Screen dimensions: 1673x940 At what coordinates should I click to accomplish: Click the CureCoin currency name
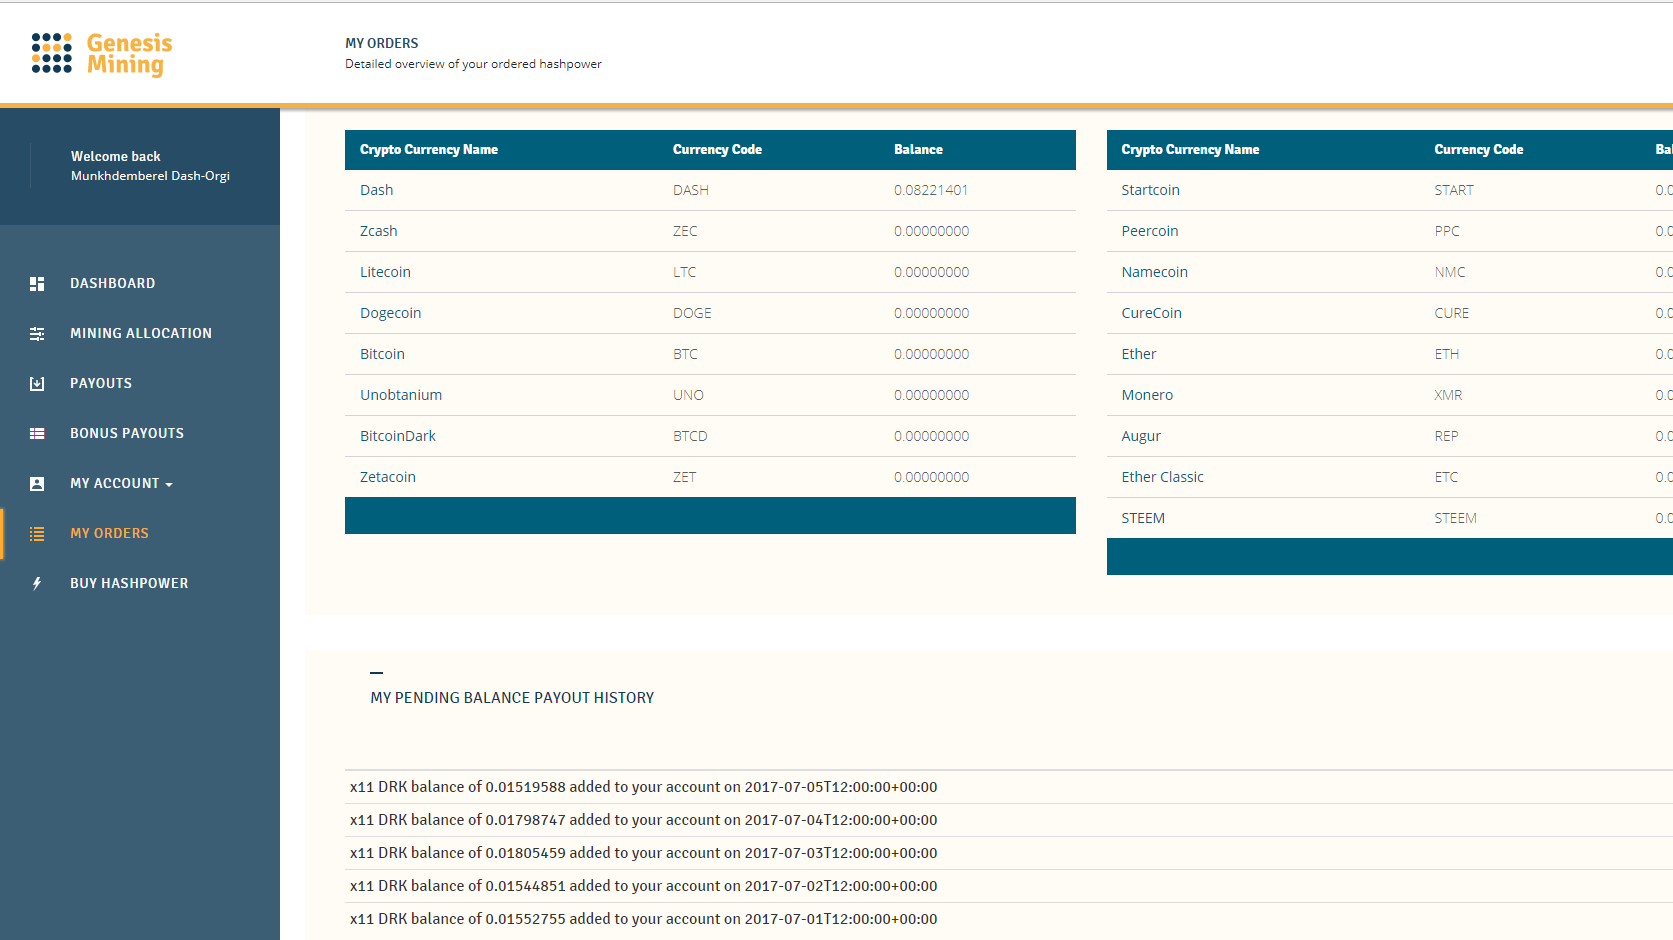(x=1151, y=313)
